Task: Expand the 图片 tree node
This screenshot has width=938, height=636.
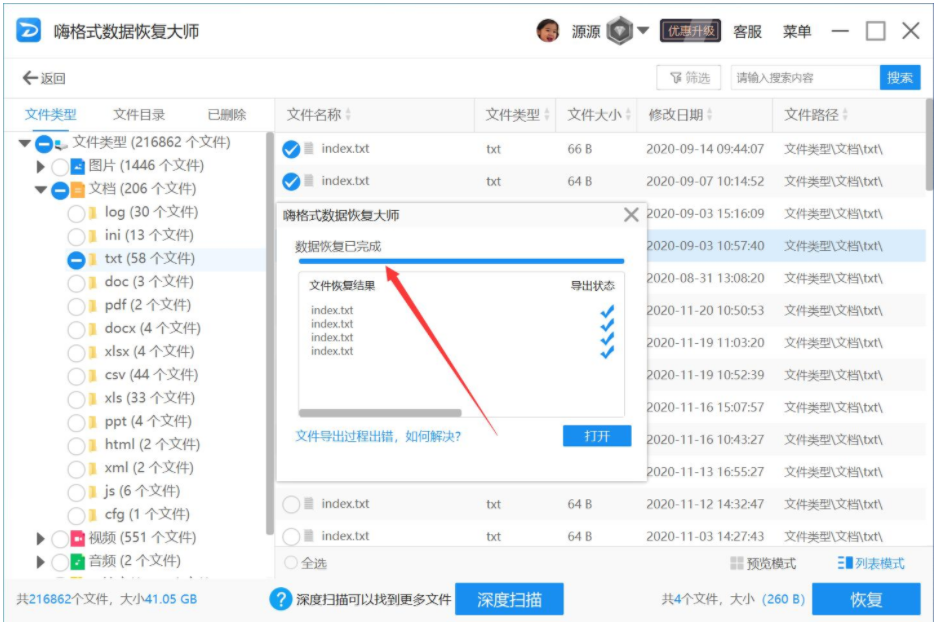Action: (41, 166)
